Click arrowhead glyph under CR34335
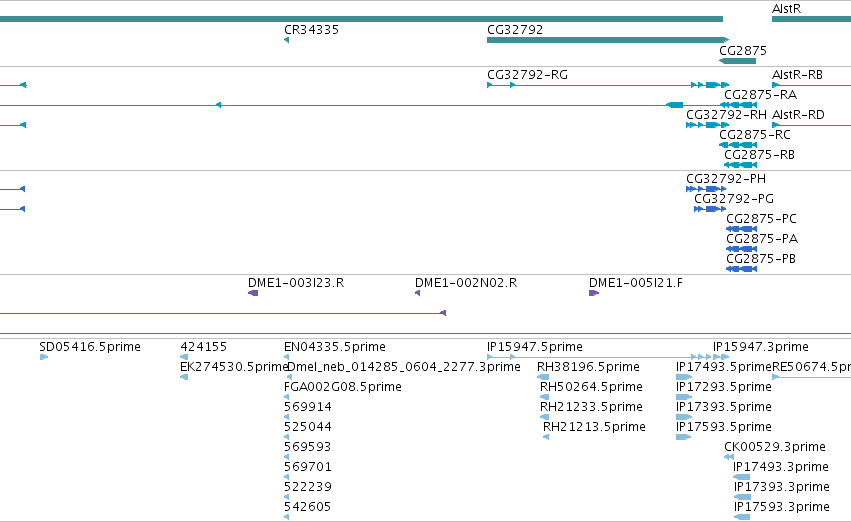Screen dimensions: 851x522 point(287,40)
